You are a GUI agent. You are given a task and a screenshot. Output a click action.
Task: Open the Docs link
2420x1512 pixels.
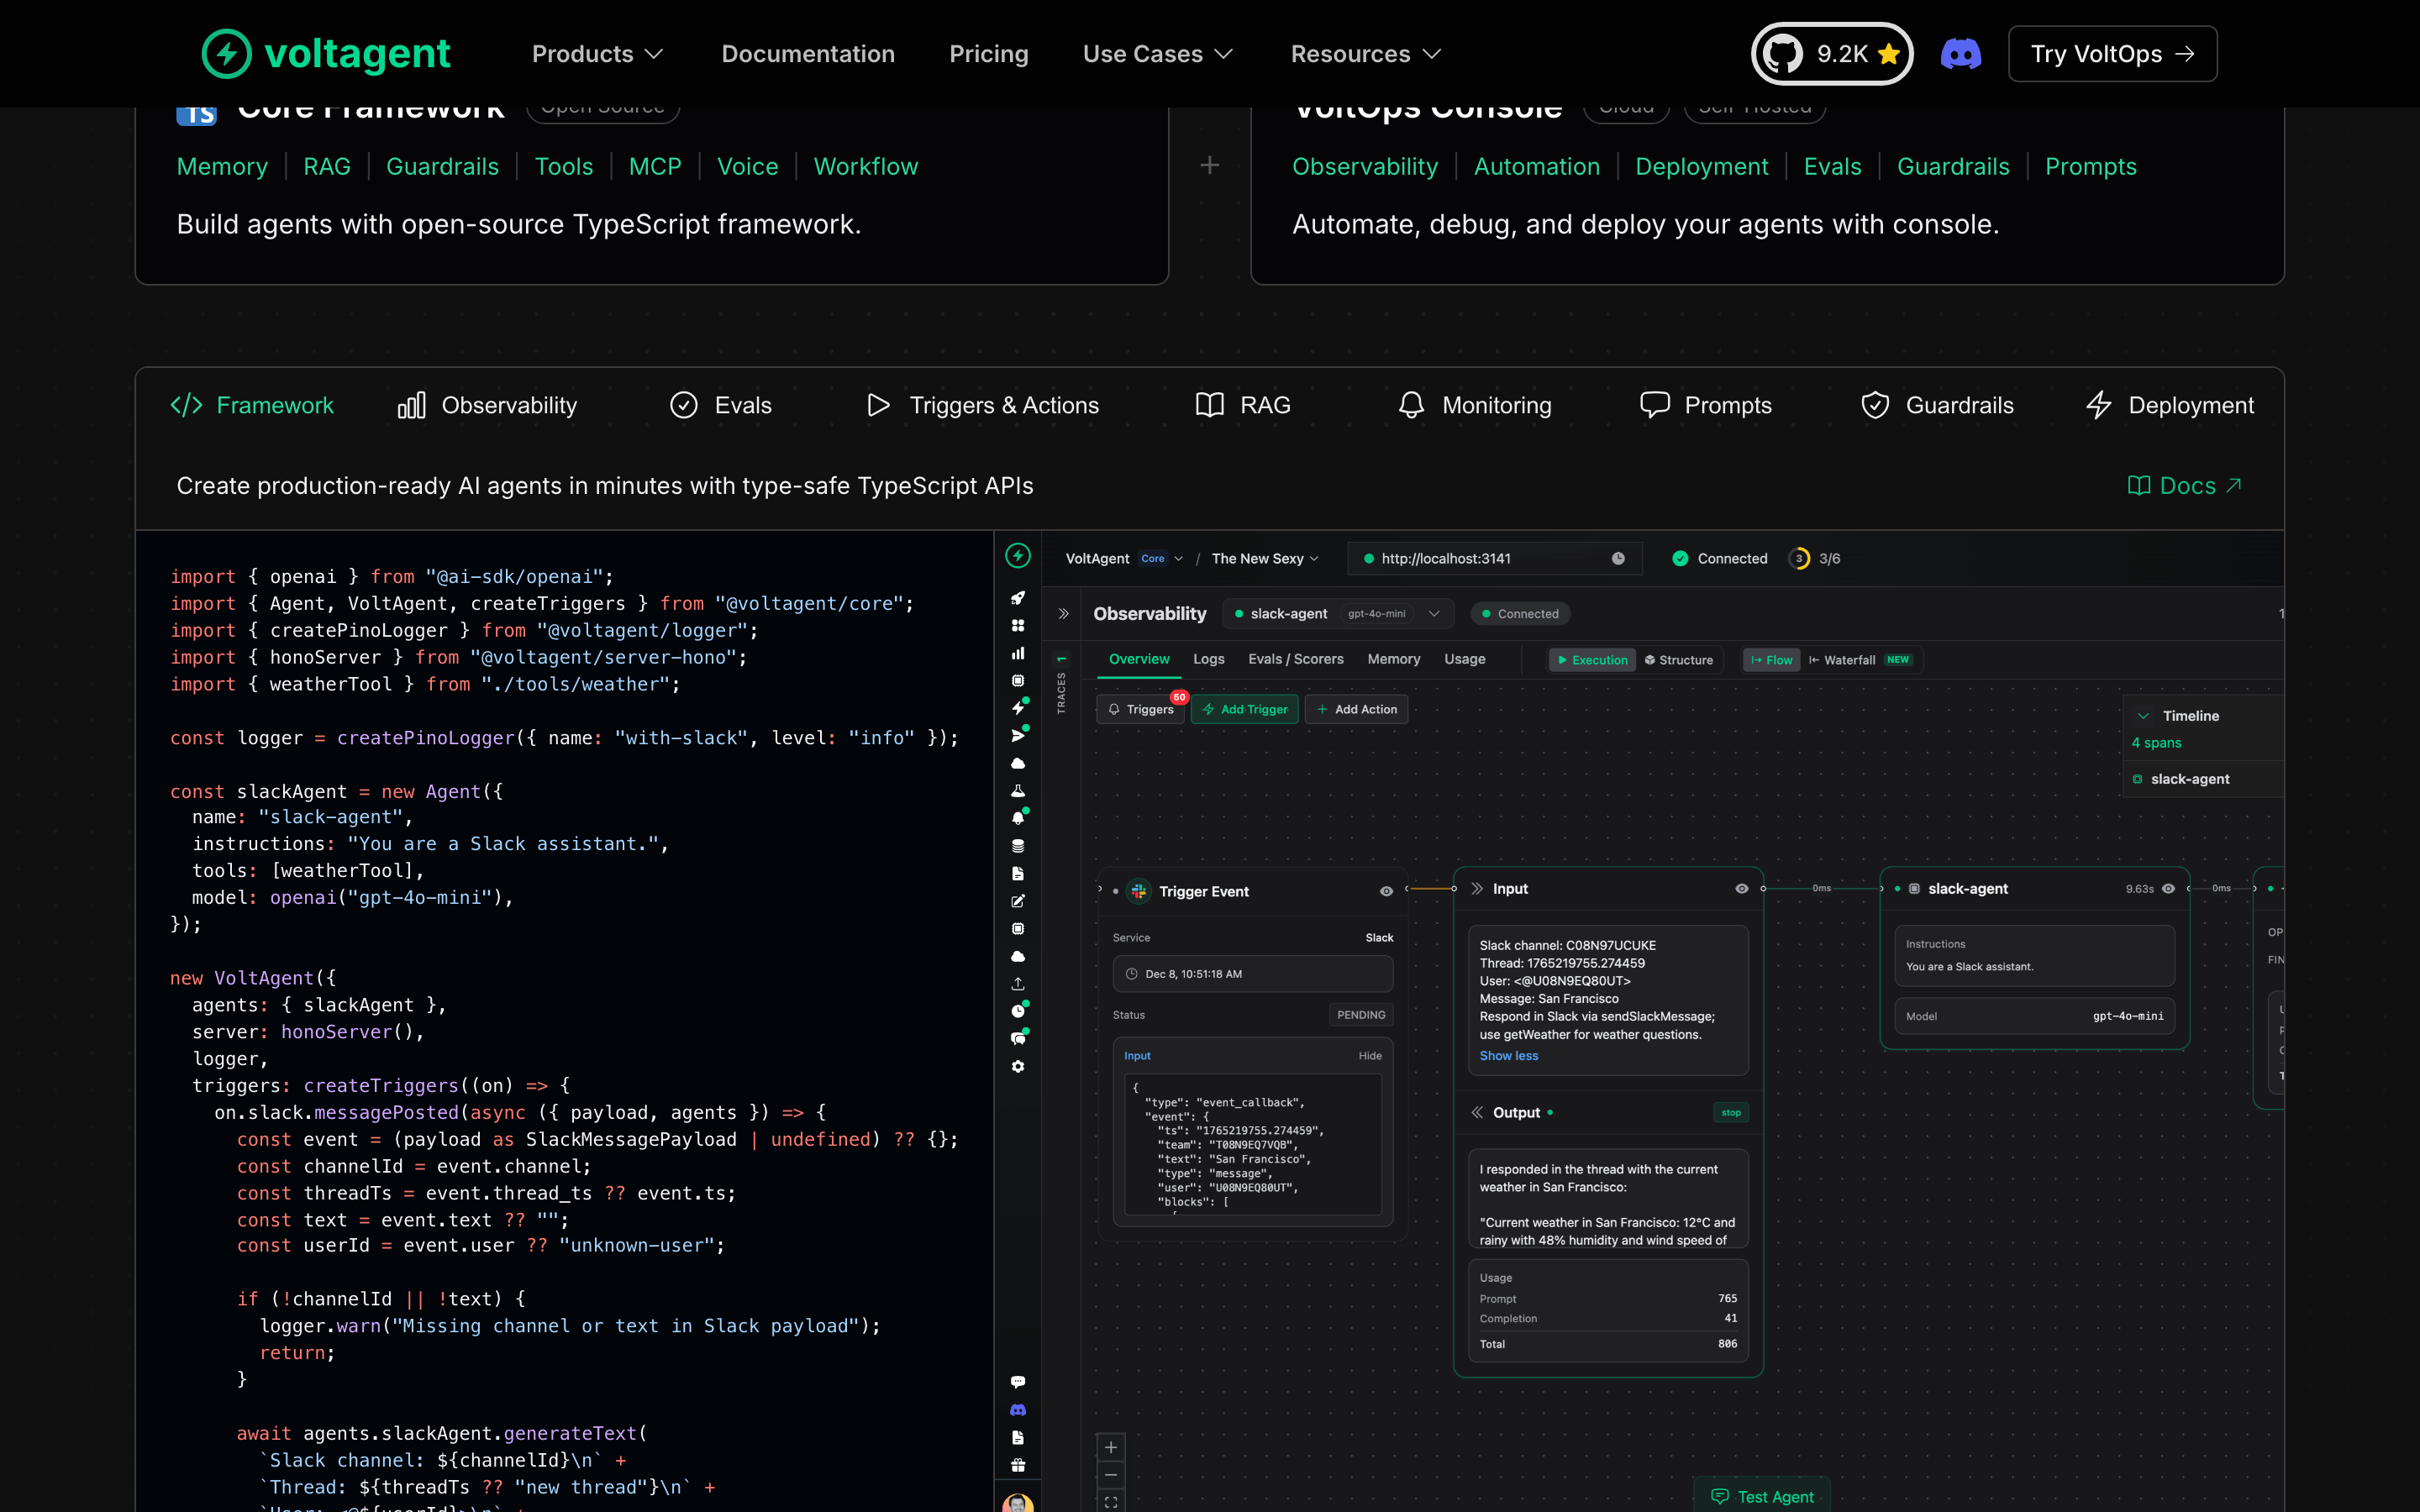[x=2184, y=486]
